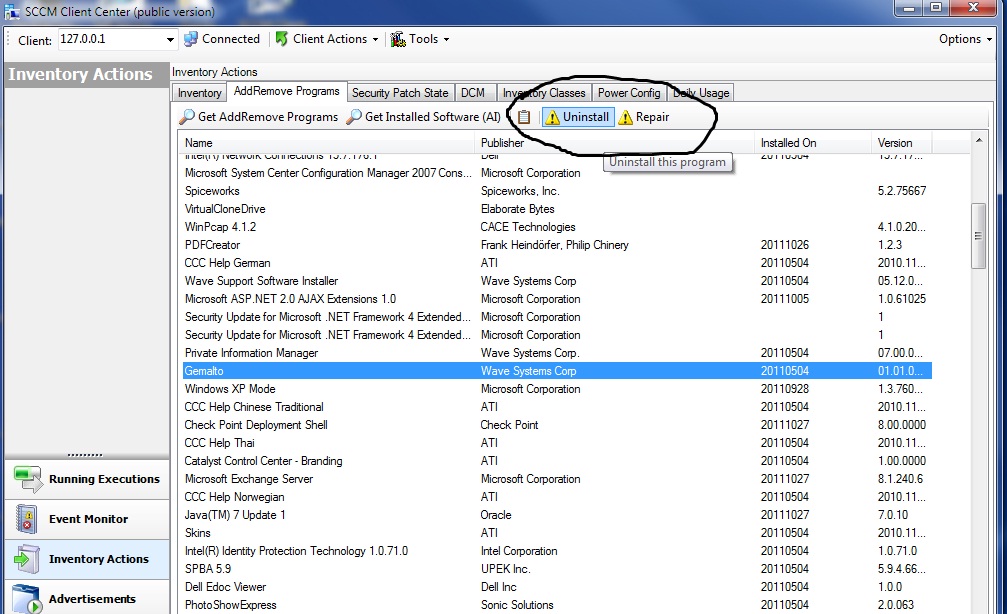This screenshot has width=1007, height=614.
Task: Switch to the Security Patch State tab
Action: (x=400, y=92)
